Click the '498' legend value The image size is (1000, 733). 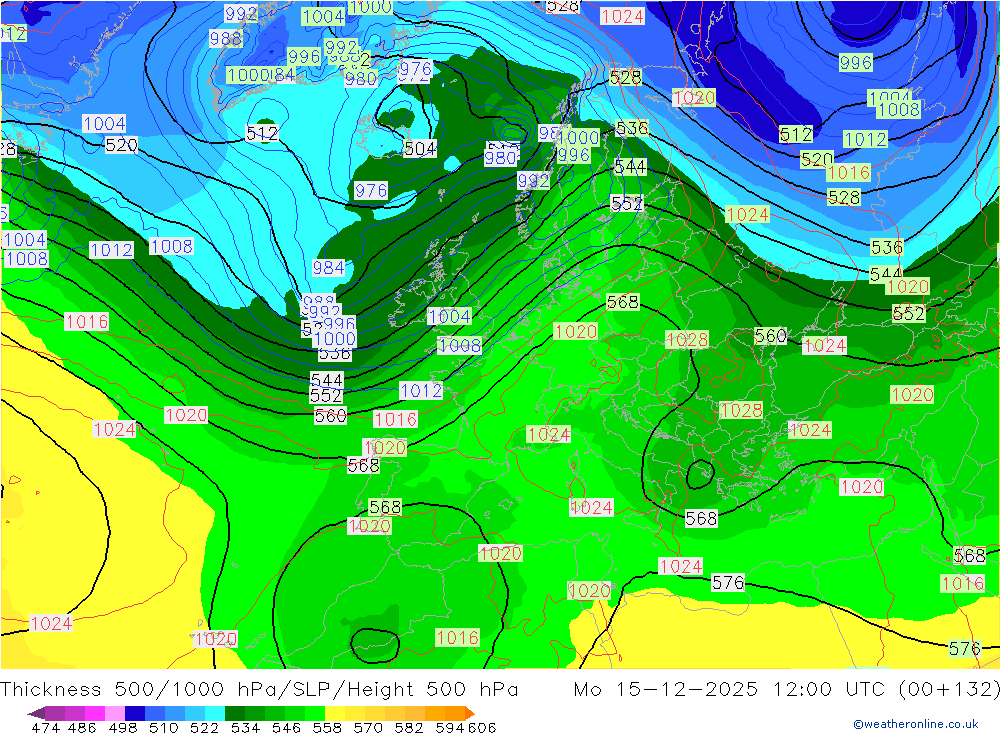(123, 727)
